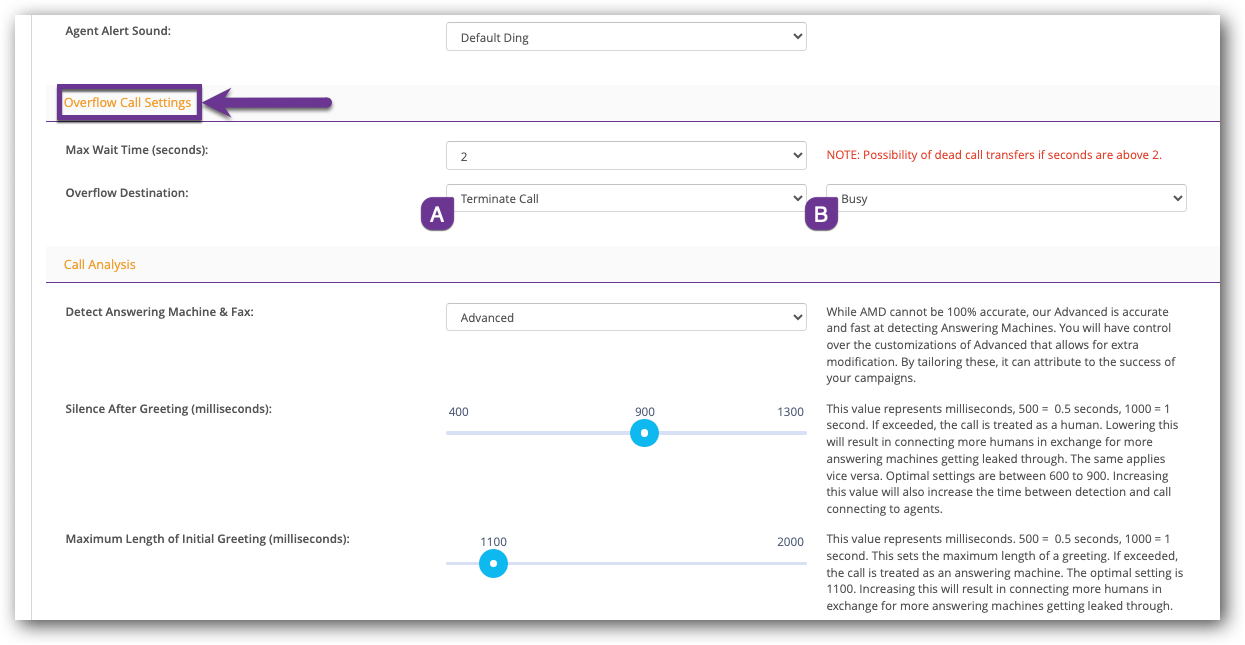The height and width of the screenshot is (645, 1245).
Task: Click the red NOTE about dead call transfers
Action: [994, 155]
